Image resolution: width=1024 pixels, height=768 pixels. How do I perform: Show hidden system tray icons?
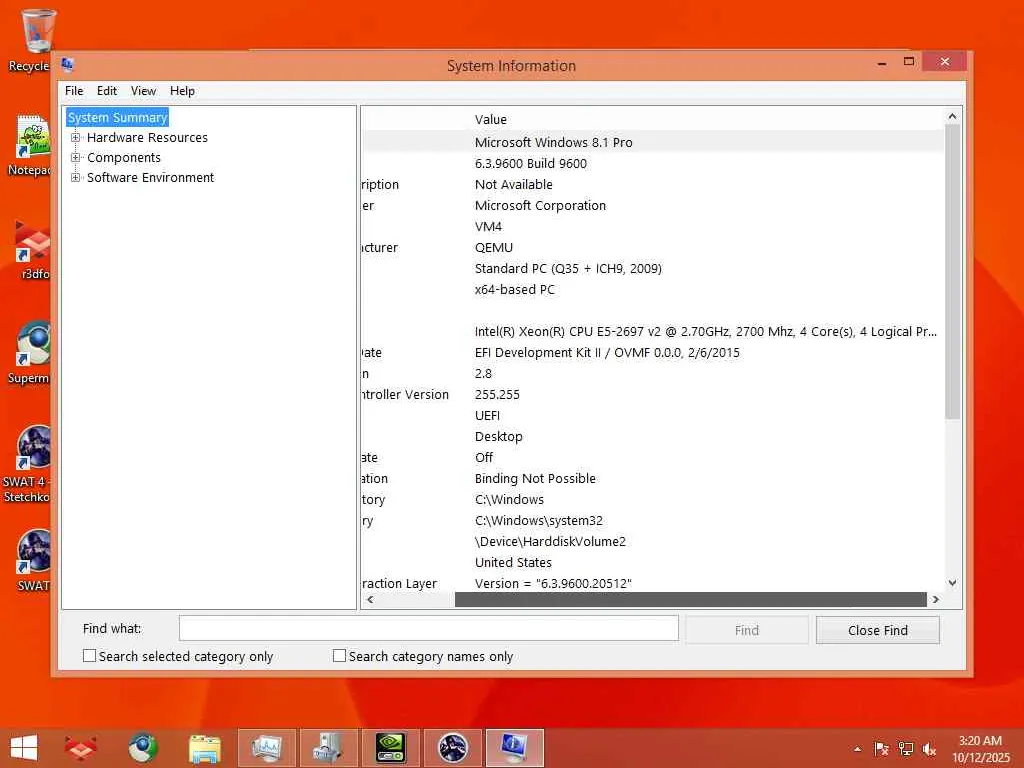coord(857,749)
